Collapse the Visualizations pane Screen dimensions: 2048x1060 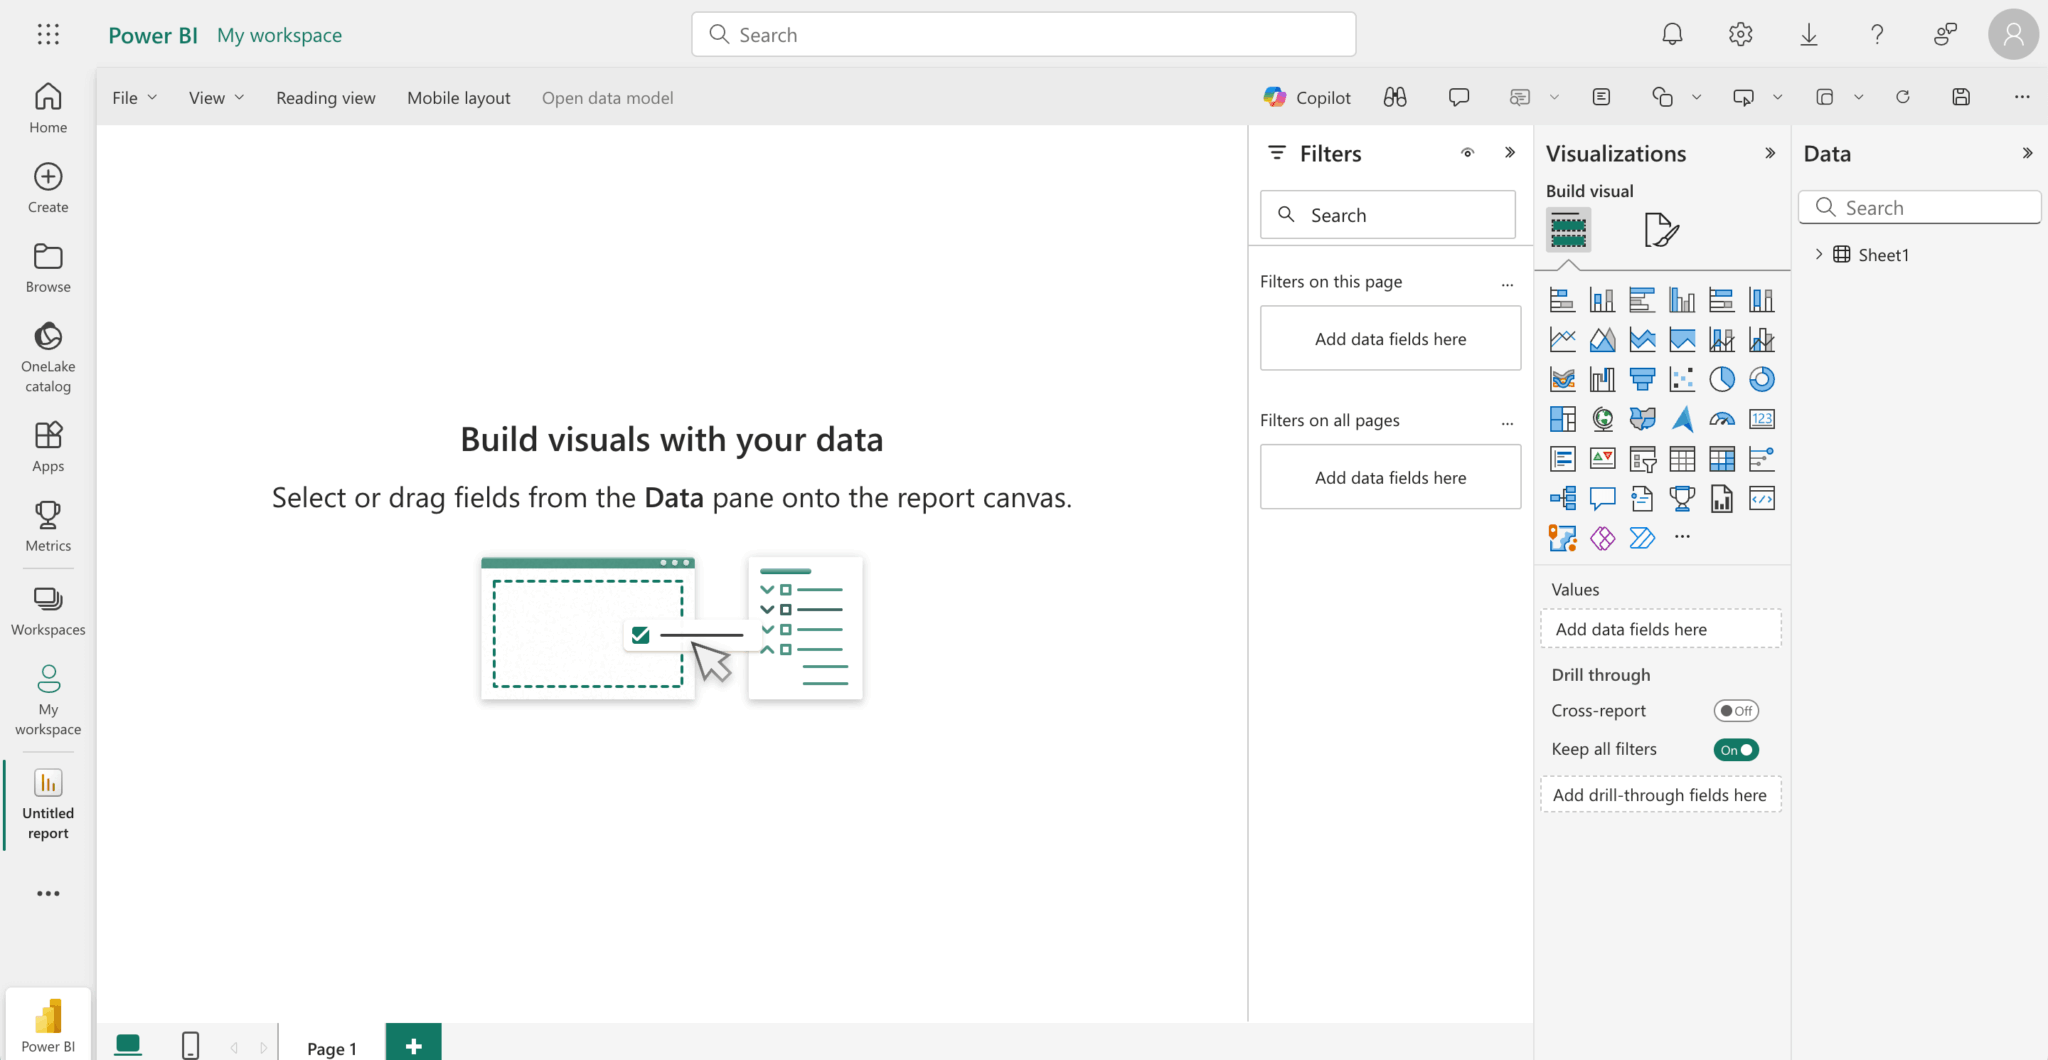(1769, 153)
